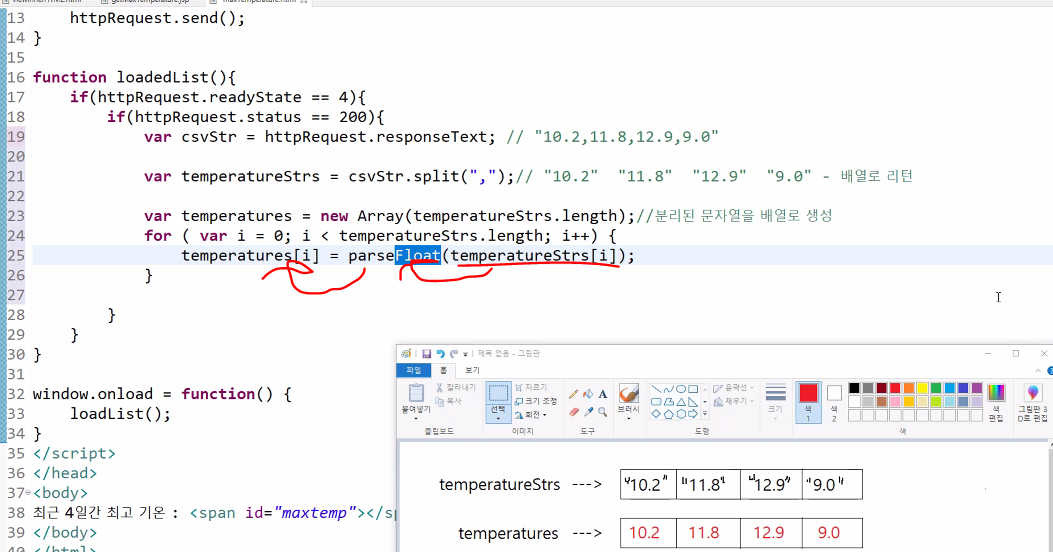Switch to the 홈 (Home) ribbon tab
Viewport: 1053px width, 552px height.
(443, 370)
